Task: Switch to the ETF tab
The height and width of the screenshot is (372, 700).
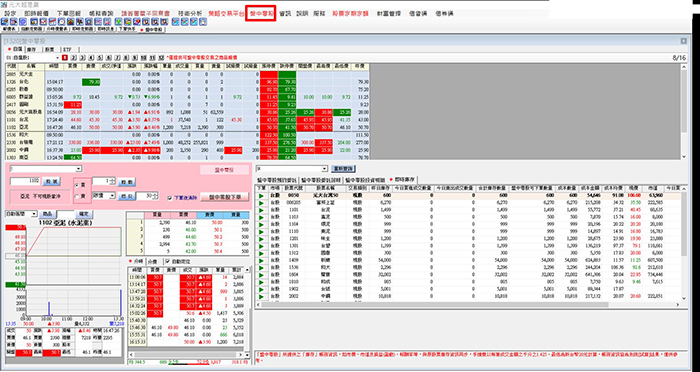Action: click(67, 50)
